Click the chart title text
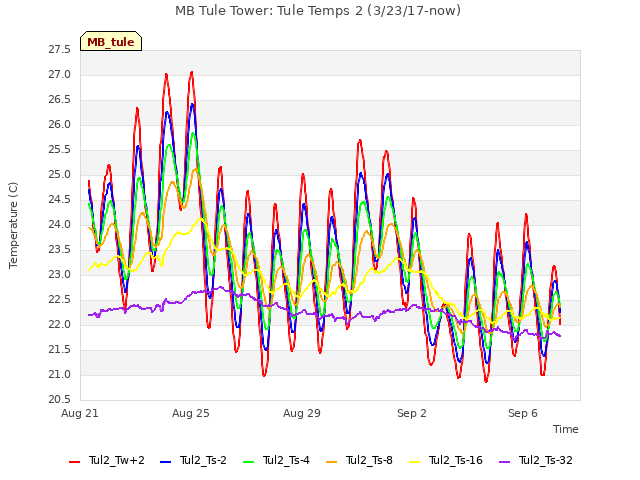Viewport: 640px width, 480px height. click(x=318, y=11)
